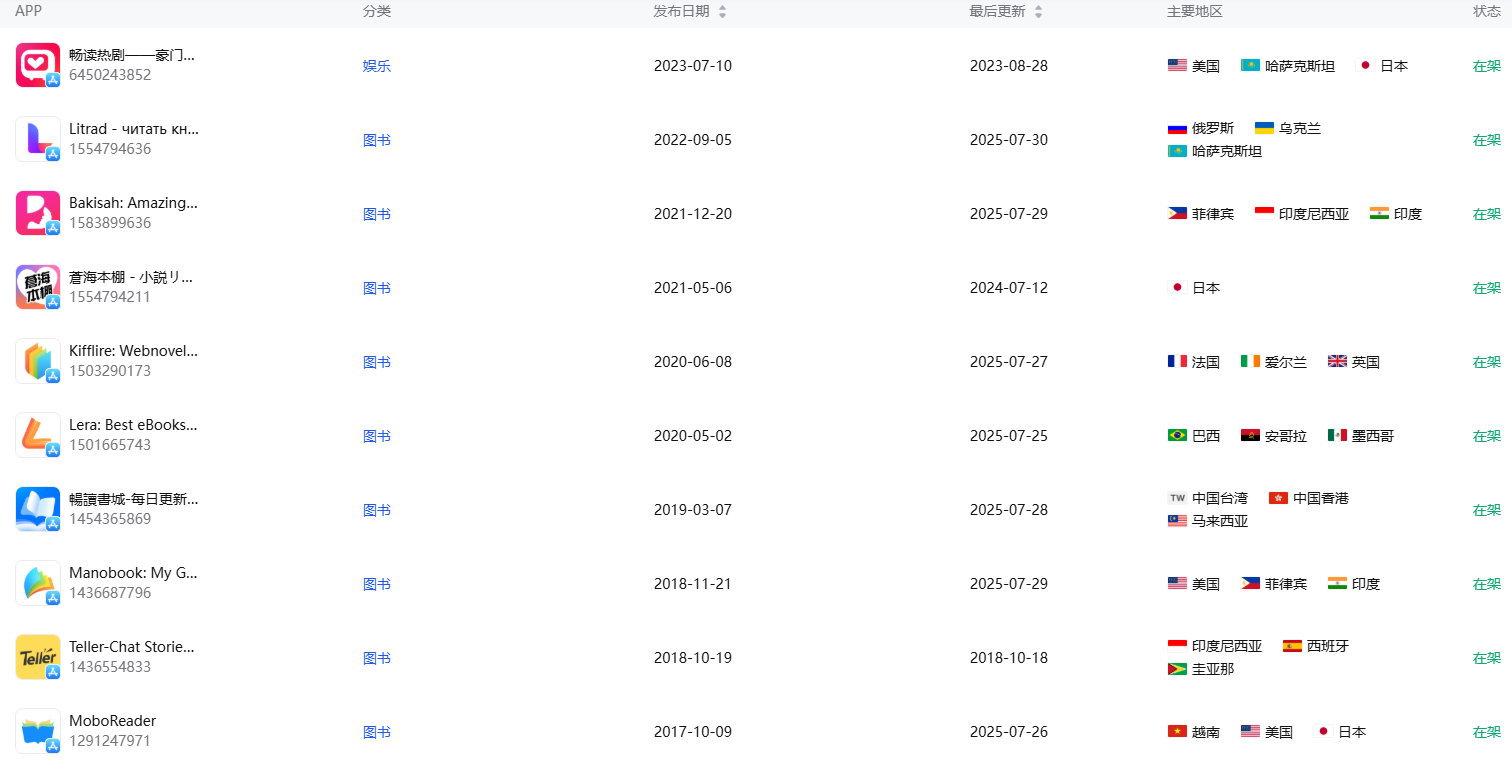Open Teller-Chat Stories app title
The image size is (1512, 761).
point(133,647)
